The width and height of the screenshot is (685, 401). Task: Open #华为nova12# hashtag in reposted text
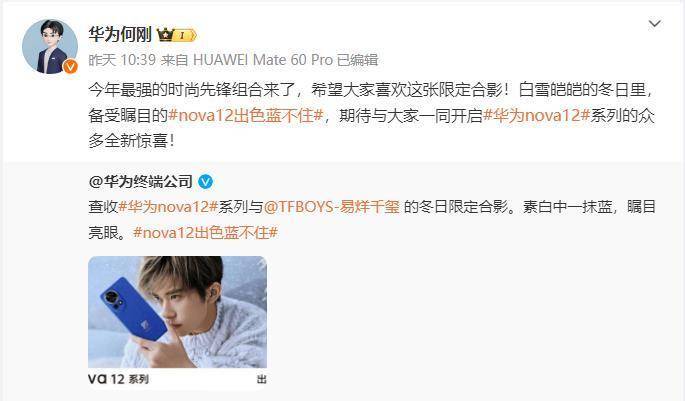point(168,207)
